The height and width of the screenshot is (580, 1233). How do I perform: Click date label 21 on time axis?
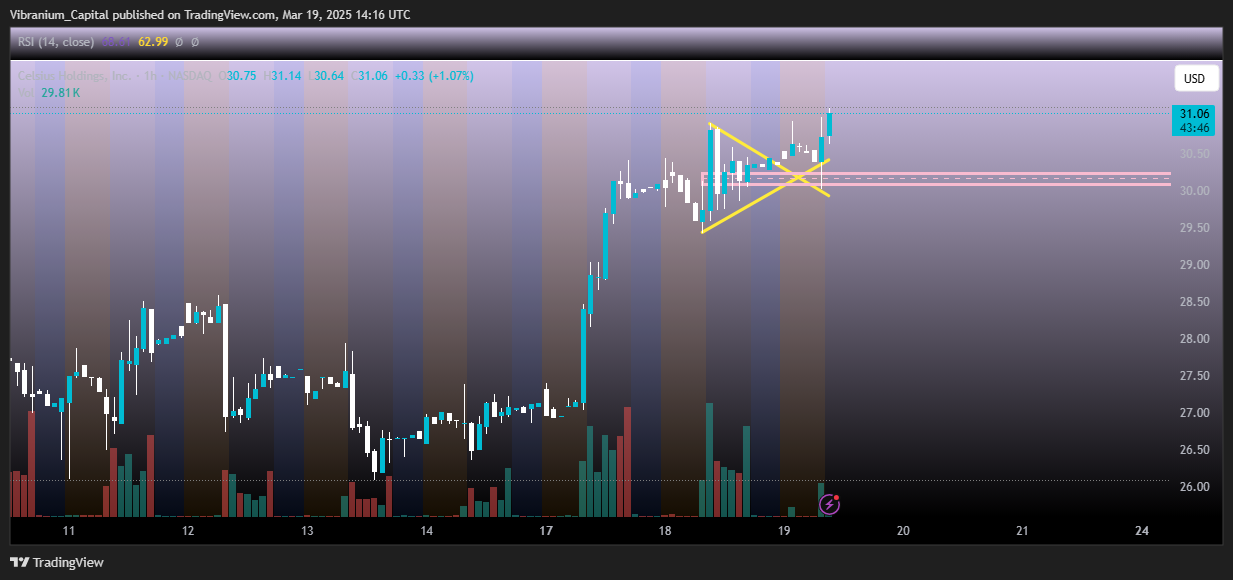tap(1023, 531)
